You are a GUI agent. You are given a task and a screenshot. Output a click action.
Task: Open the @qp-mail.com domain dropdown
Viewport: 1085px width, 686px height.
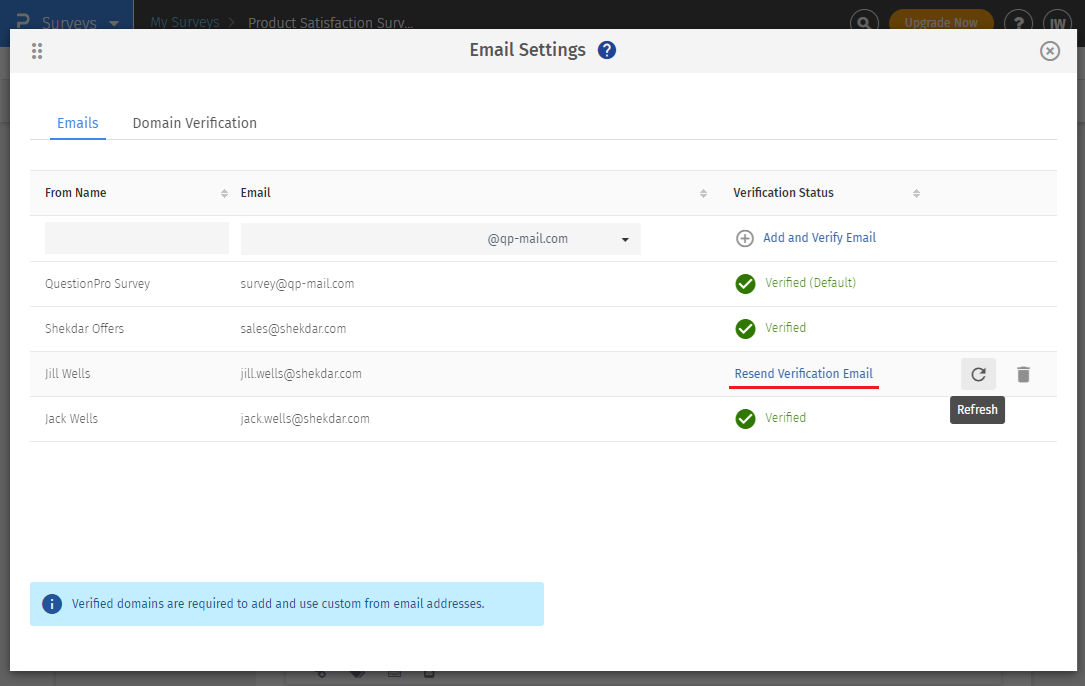click(625, 239)
